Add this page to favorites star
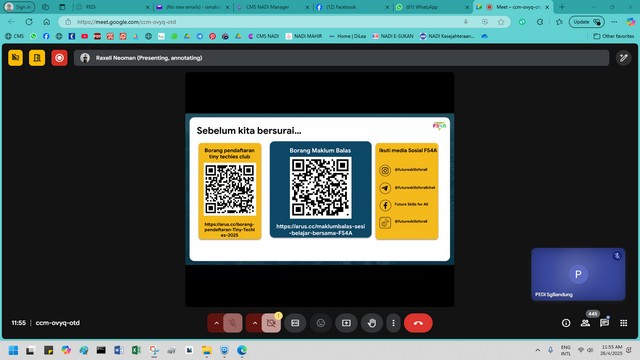Image resolution: width=640 pixels, height=360 pixels. tap(501, 22)
